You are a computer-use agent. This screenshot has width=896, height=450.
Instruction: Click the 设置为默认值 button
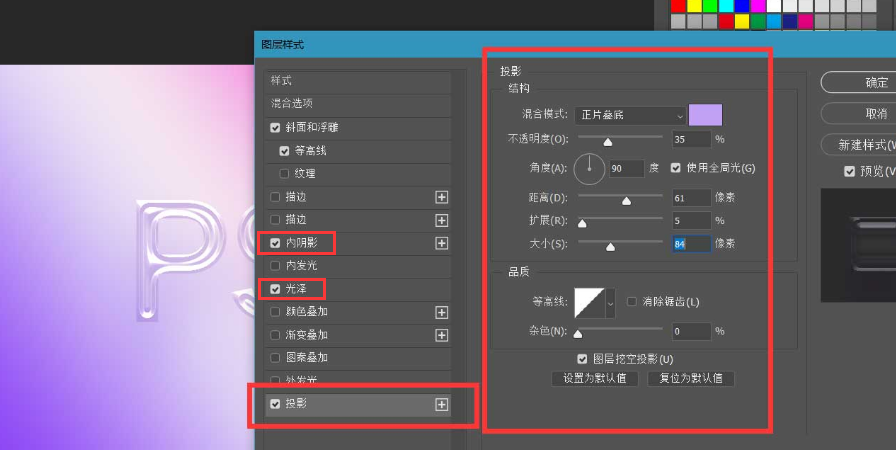coord(594,379)
